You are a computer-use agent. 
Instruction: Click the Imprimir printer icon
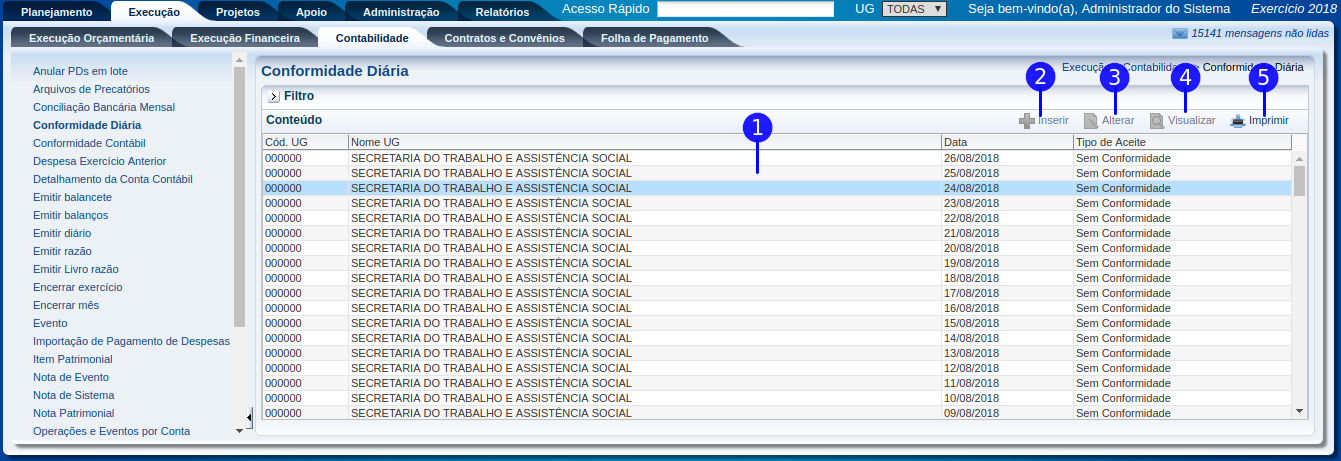pos(1238,121)
